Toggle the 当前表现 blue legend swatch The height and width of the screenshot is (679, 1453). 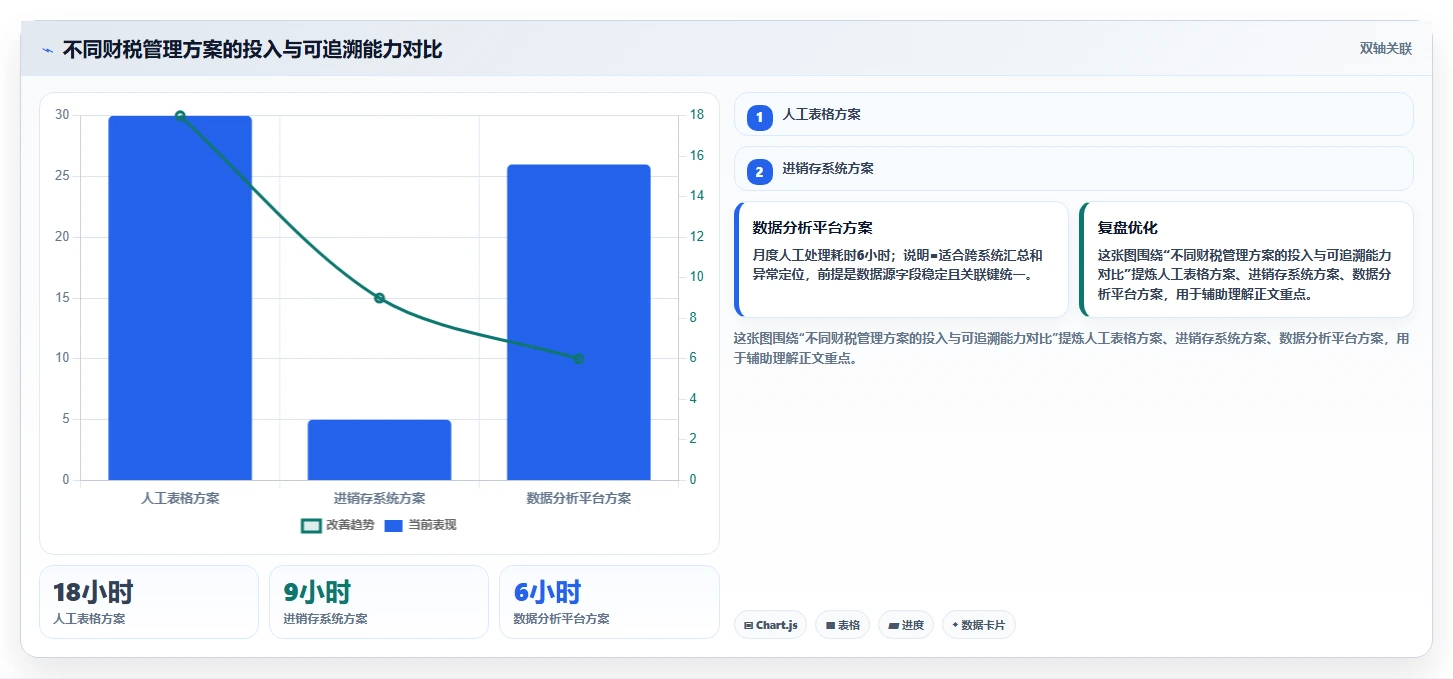(393, 525)
